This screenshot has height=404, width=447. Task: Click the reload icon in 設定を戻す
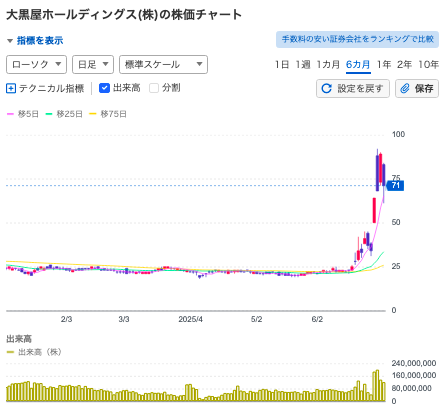[x=326, y=88]
